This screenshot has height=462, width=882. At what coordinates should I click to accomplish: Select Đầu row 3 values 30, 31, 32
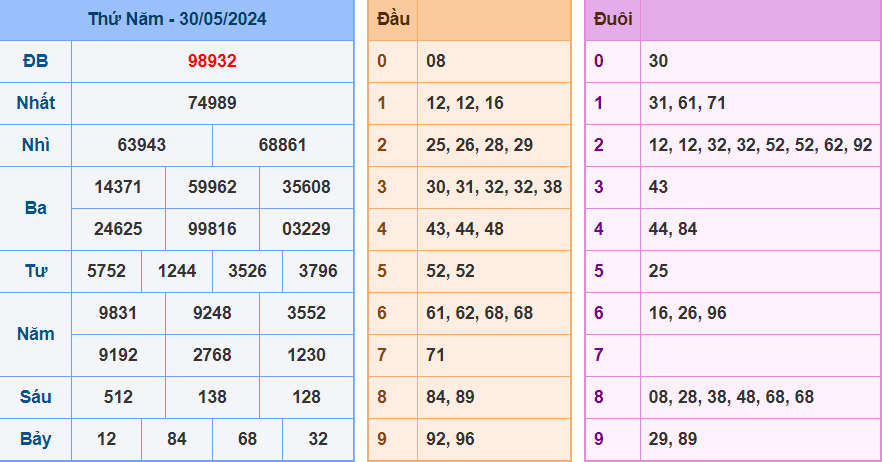(x=494, y=187)
